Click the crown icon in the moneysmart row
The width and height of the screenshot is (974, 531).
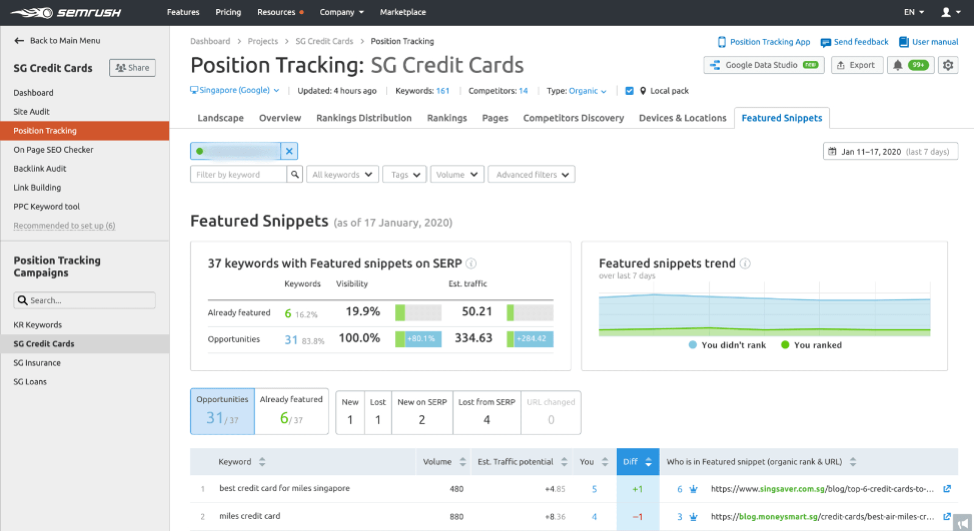pyautogui.click(x=693, y=516)
